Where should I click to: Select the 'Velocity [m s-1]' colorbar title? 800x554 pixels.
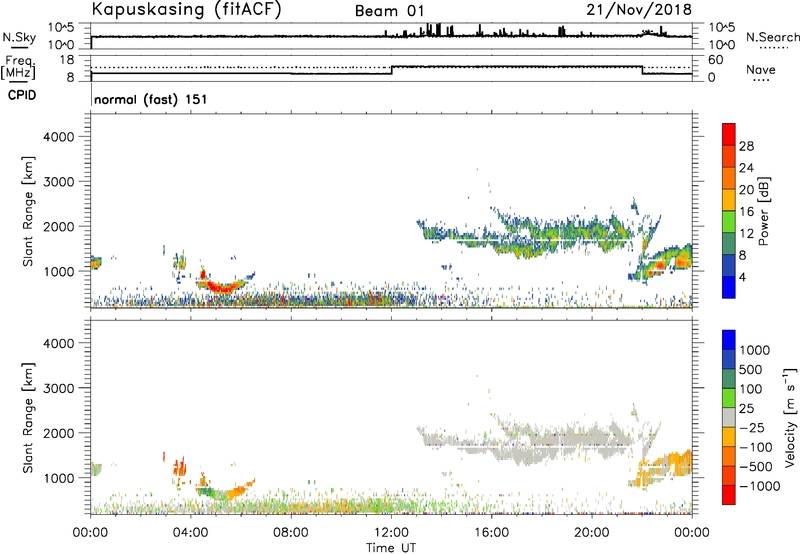pyautogui.click(x=790, y=417)
